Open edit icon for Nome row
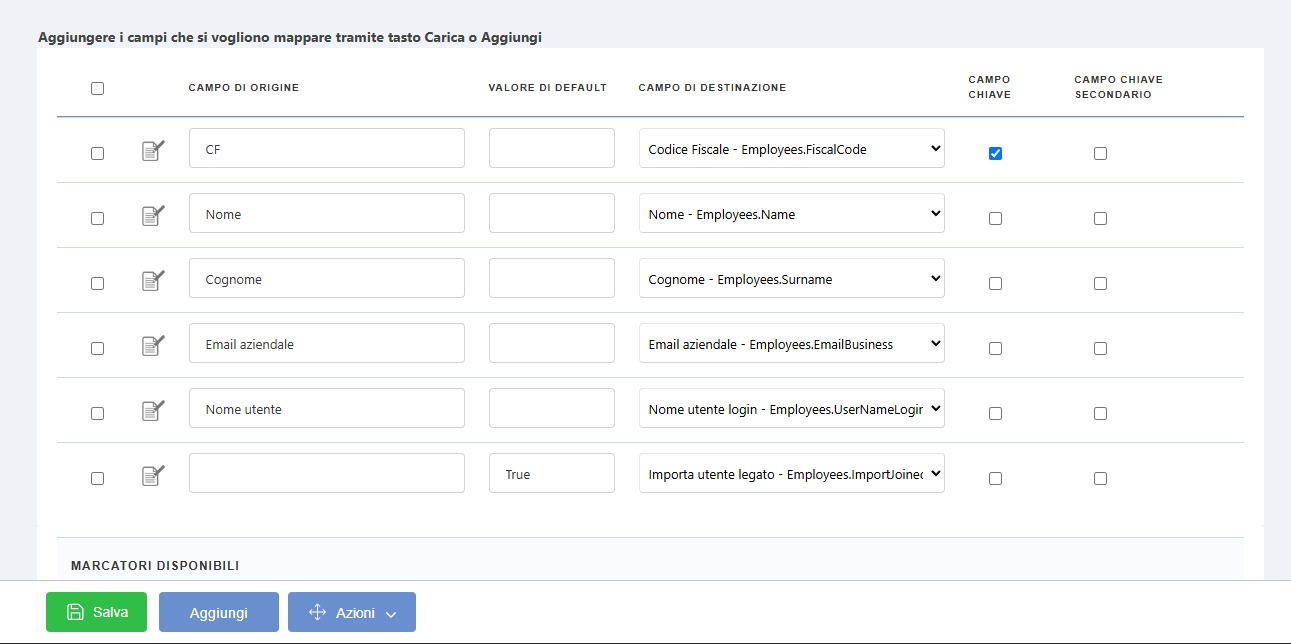The width and height of the screenshot is (1291, 644). tap(153, 216)
